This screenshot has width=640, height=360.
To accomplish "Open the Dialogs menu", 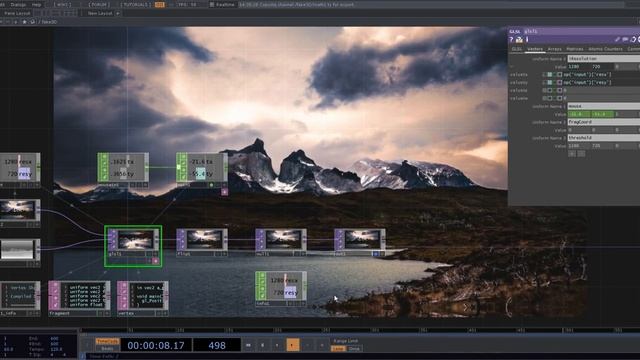I will tap(18, 4).
